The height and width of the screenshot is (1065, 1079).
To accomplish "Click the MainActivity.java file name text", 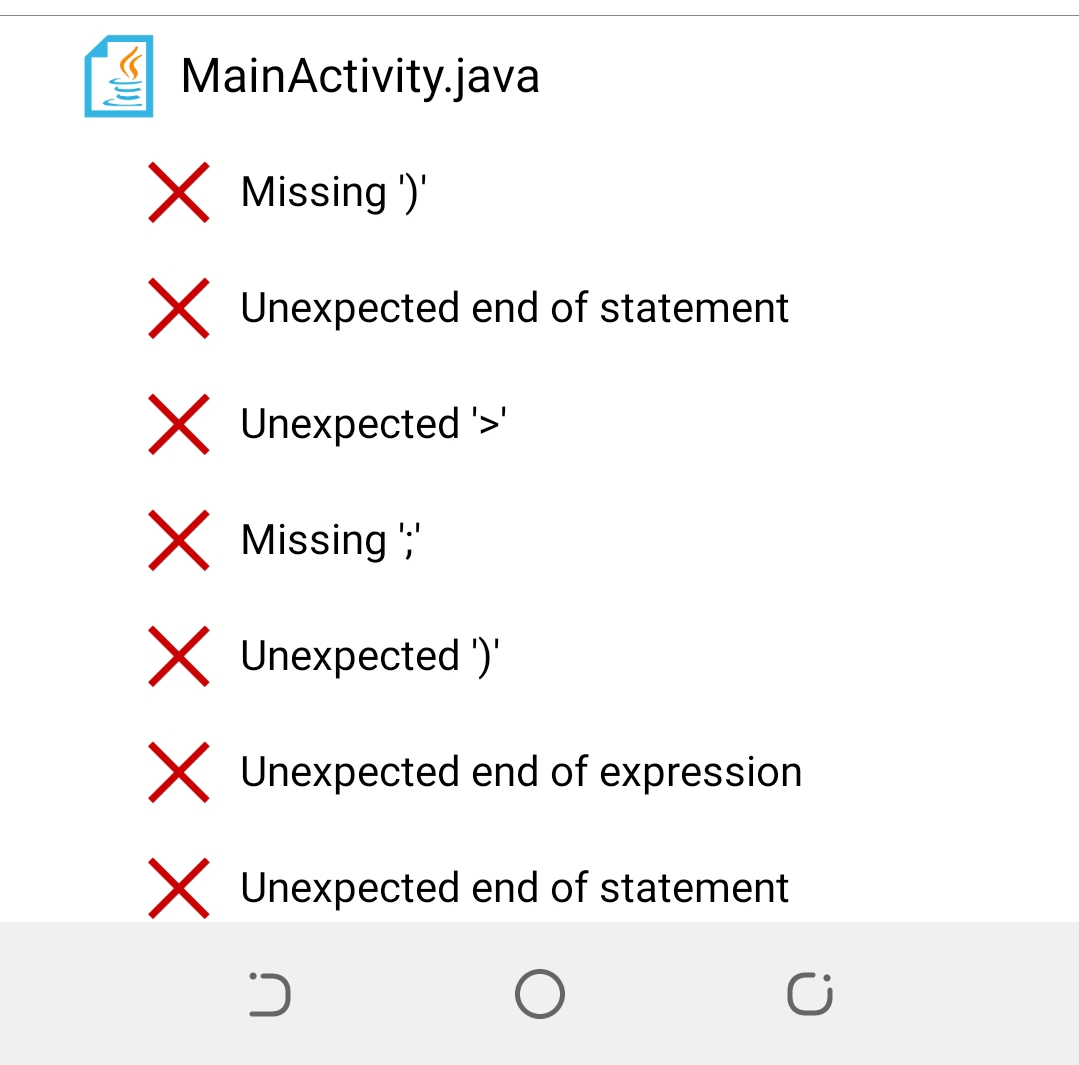I will pos(360,77).
